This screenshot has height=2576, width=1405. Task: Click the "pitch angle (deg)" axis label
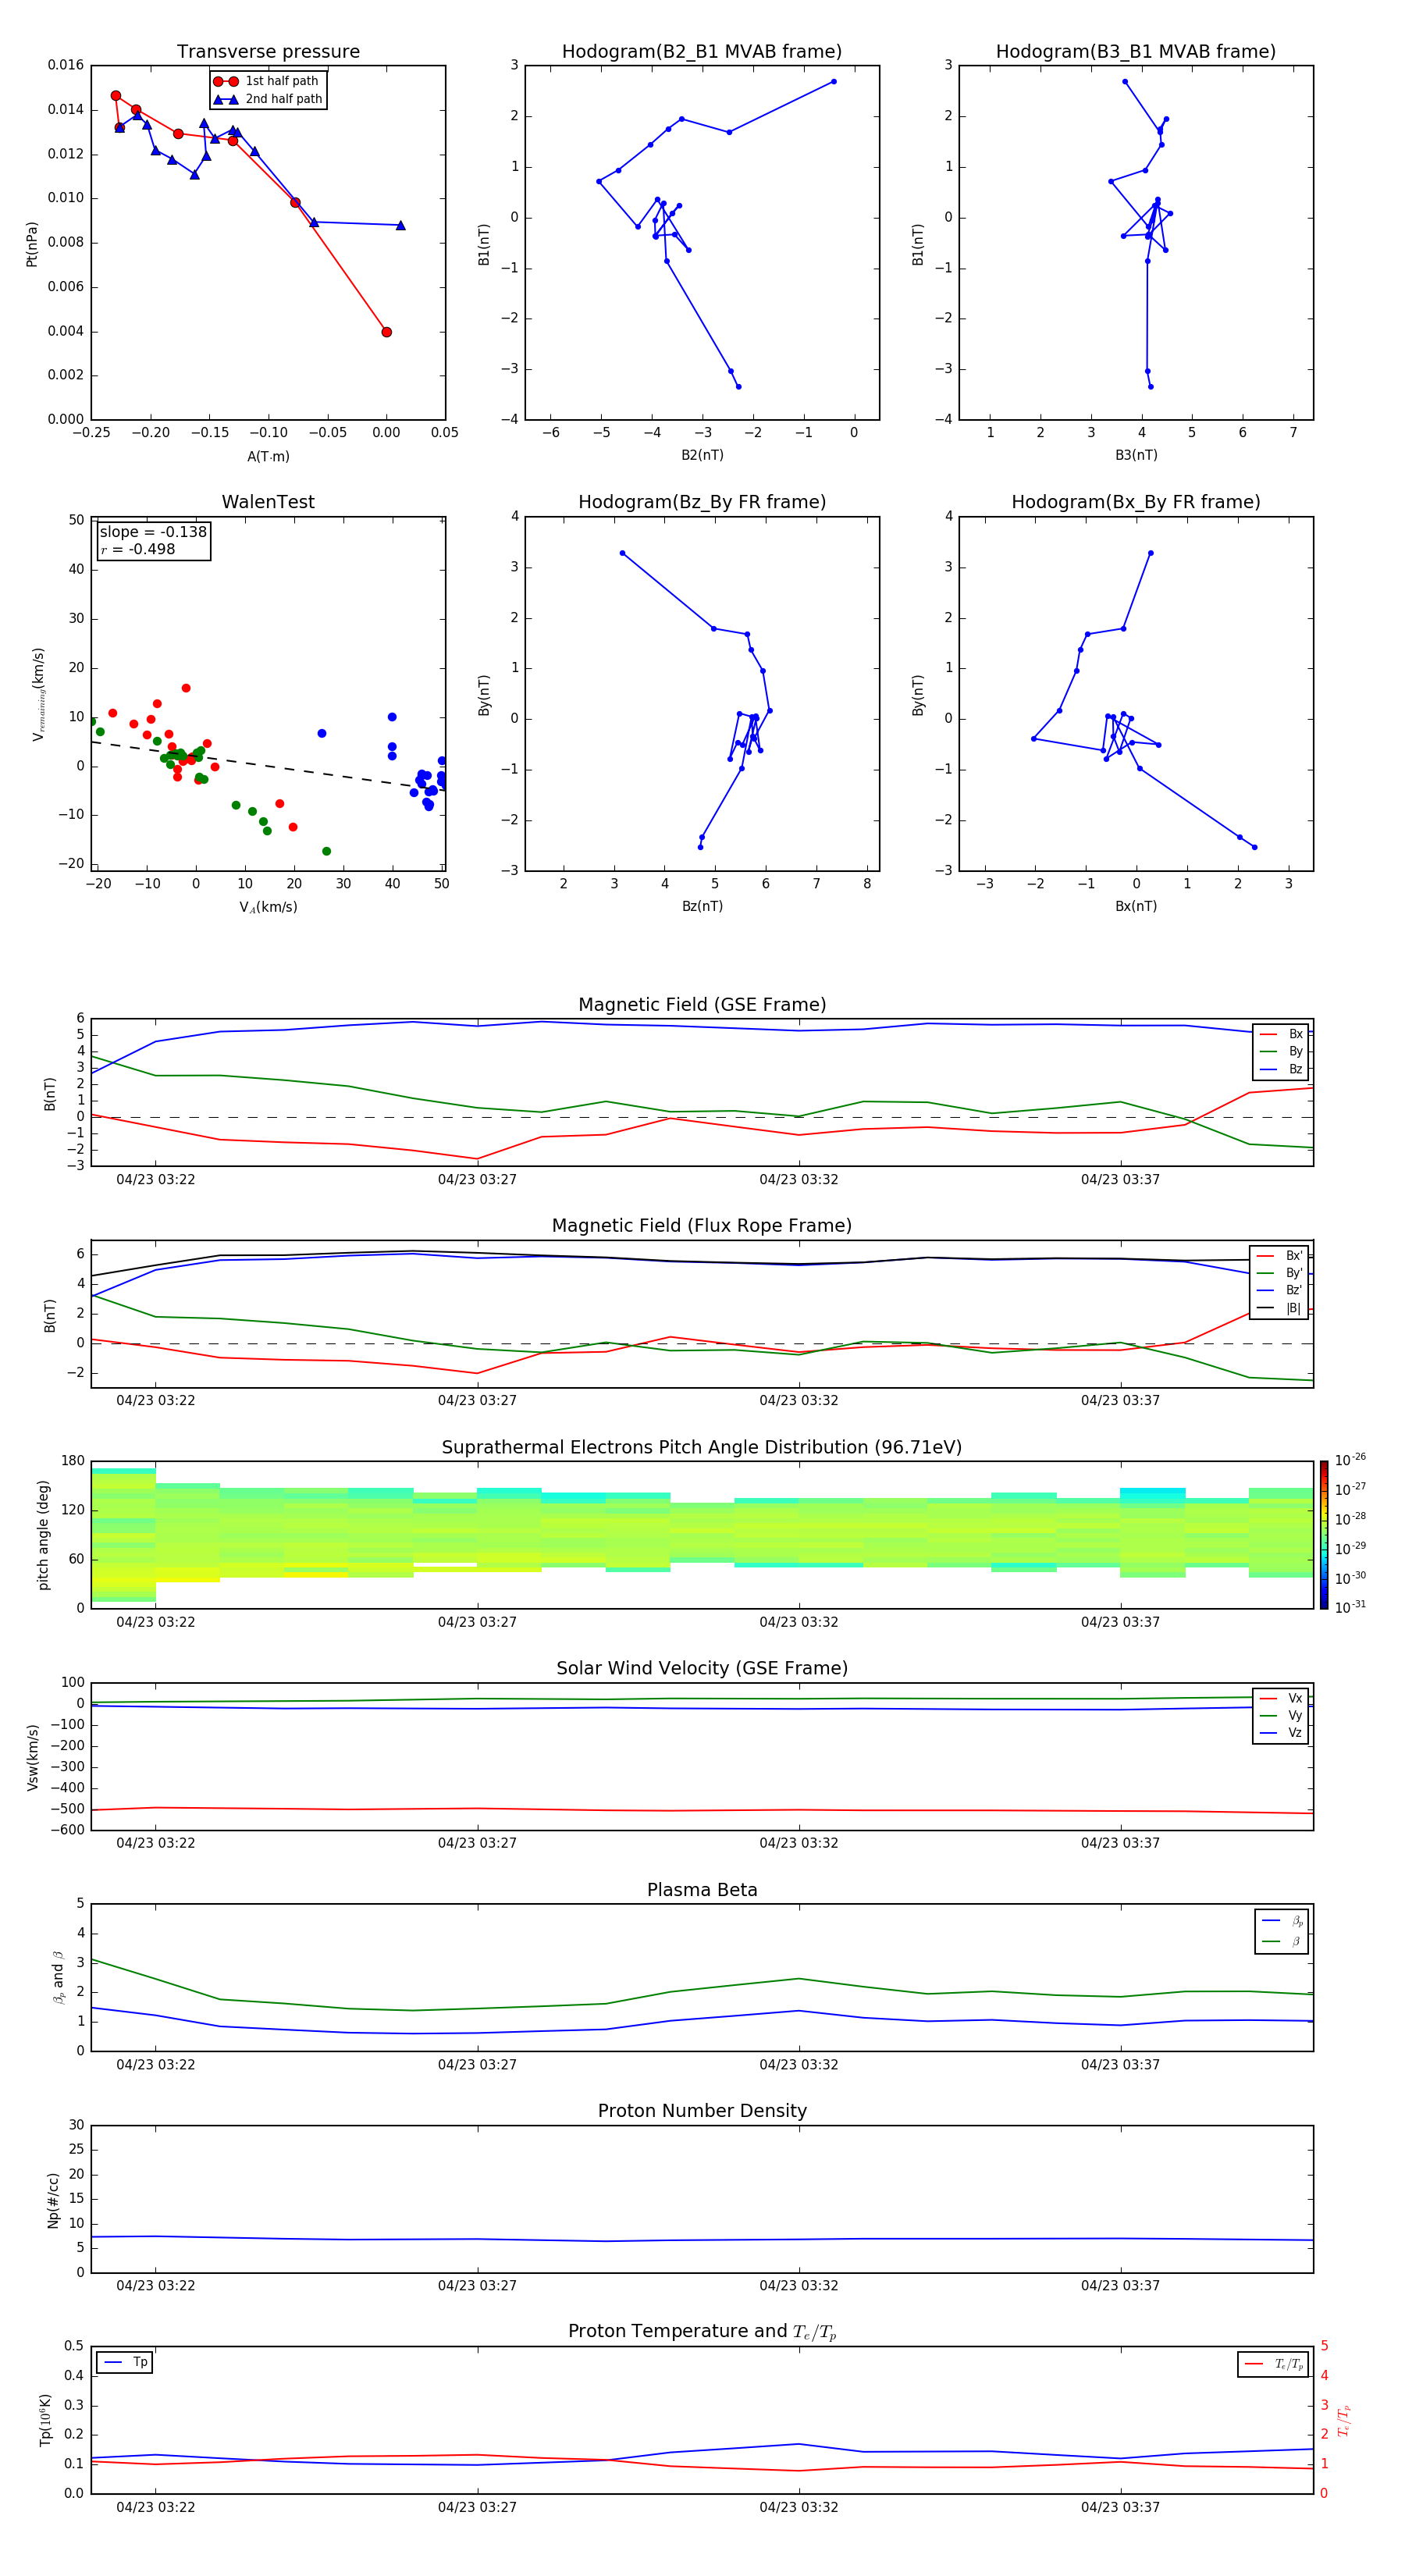pyautogui.click(x=43, y=1535)
